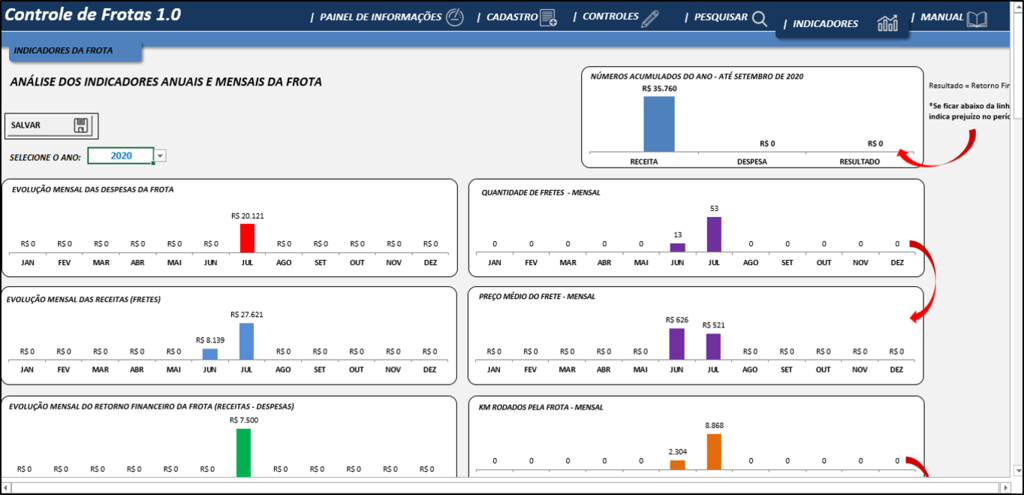
Task: Click the gauge icon beside Painel de Informações
Action: [455, 17]
